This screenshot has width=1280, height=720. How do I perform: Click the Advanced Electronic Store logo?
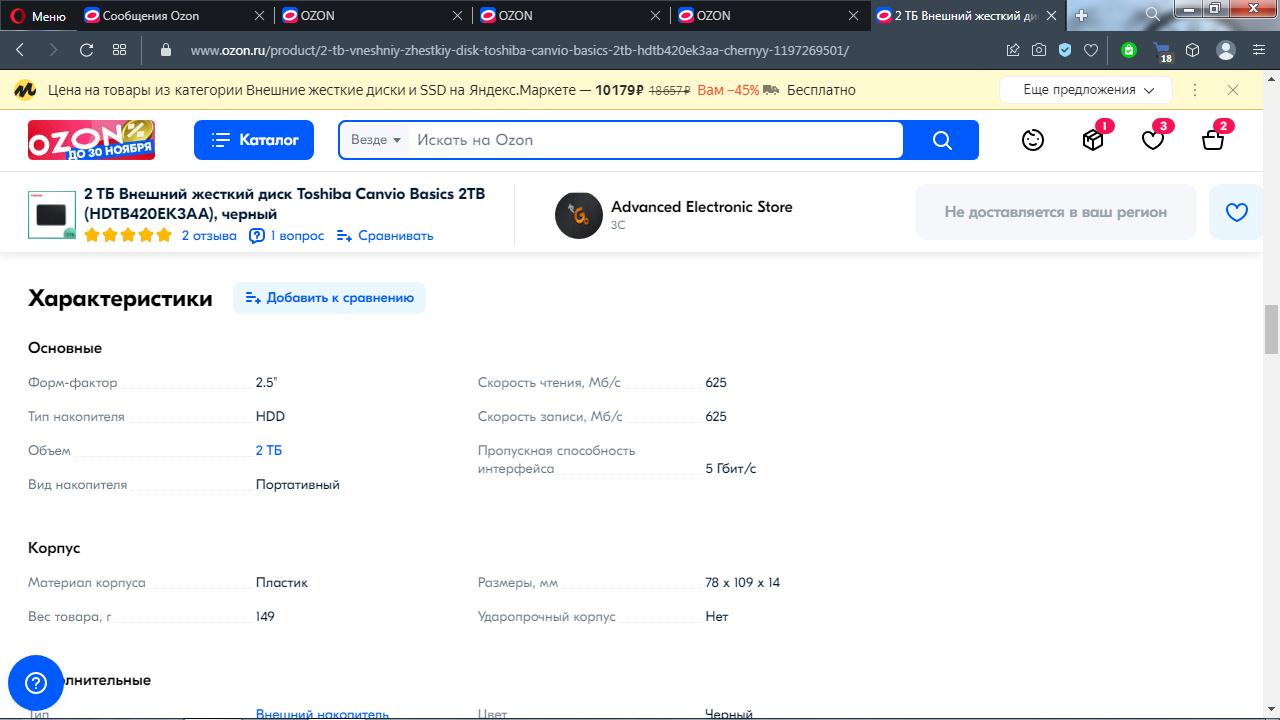click(579, 215)
